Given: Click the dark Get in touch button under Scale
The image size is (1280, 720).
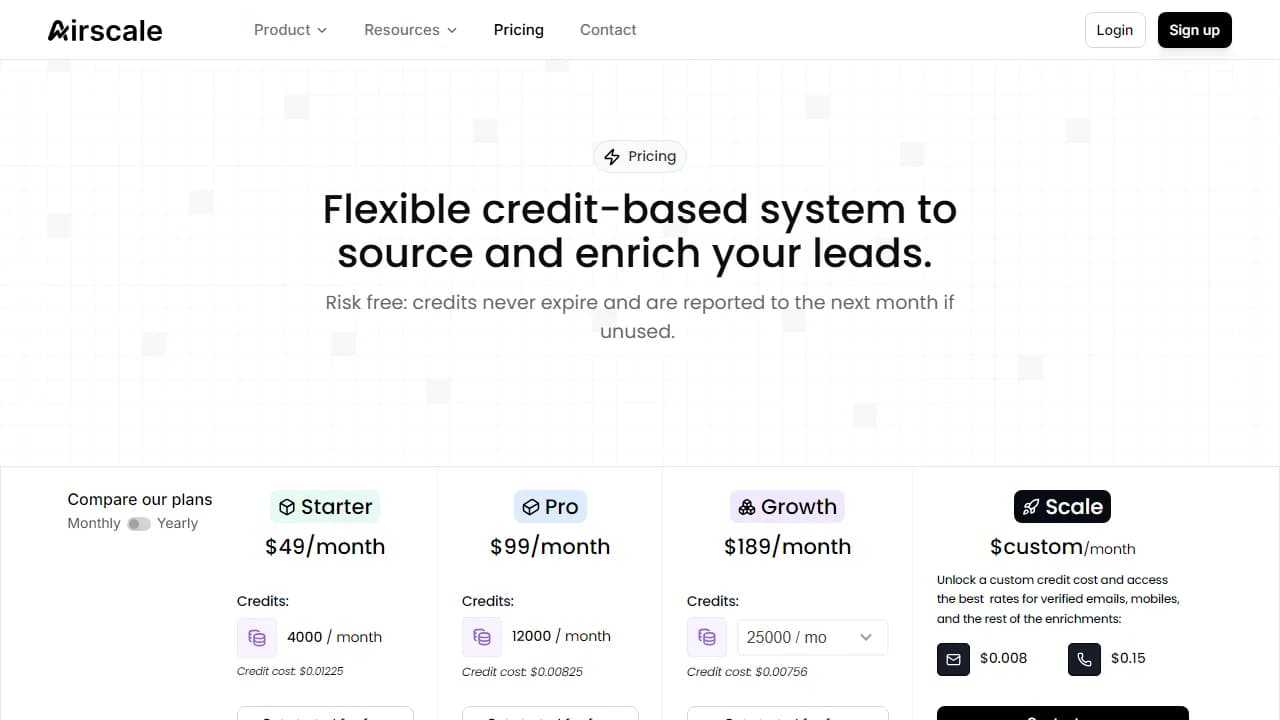Looking at the screenshot, I should tap(1061, 714).
